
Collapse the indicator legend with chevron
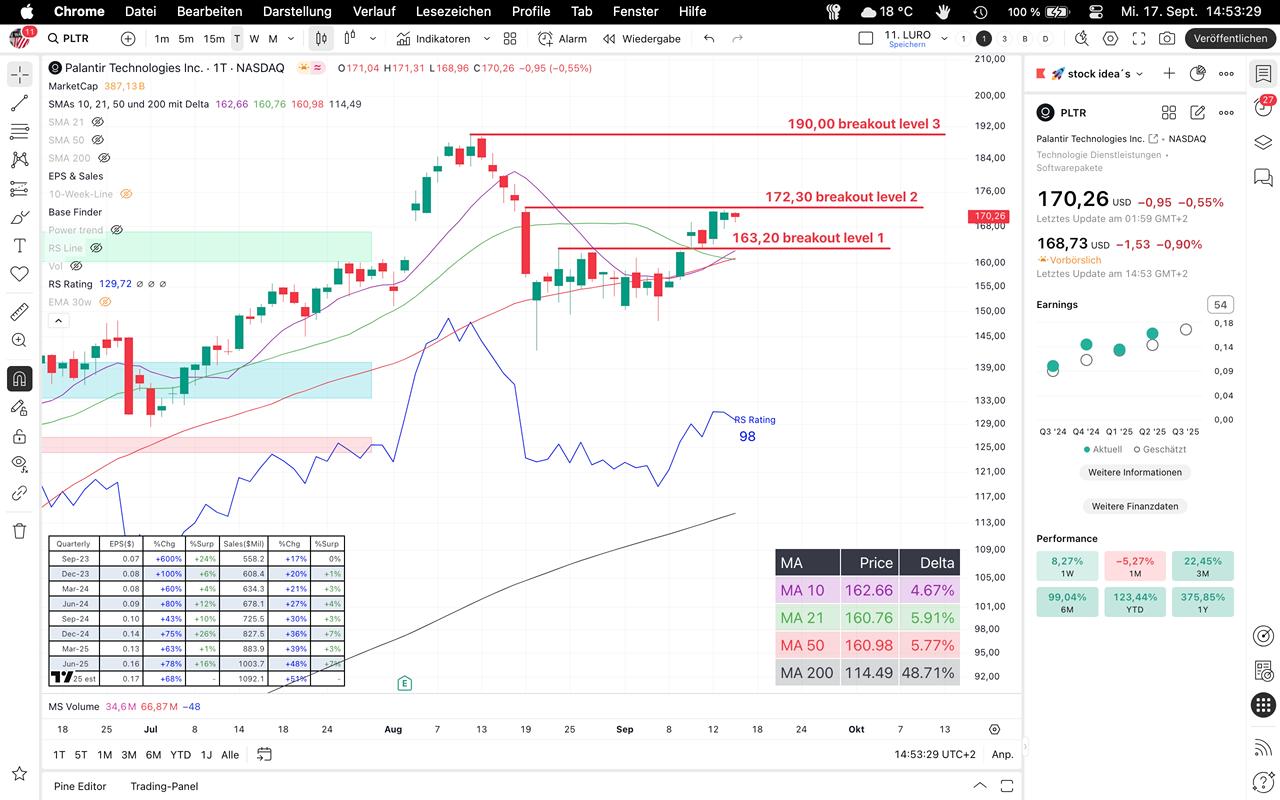pyautogui.click(x=57, y=320)
